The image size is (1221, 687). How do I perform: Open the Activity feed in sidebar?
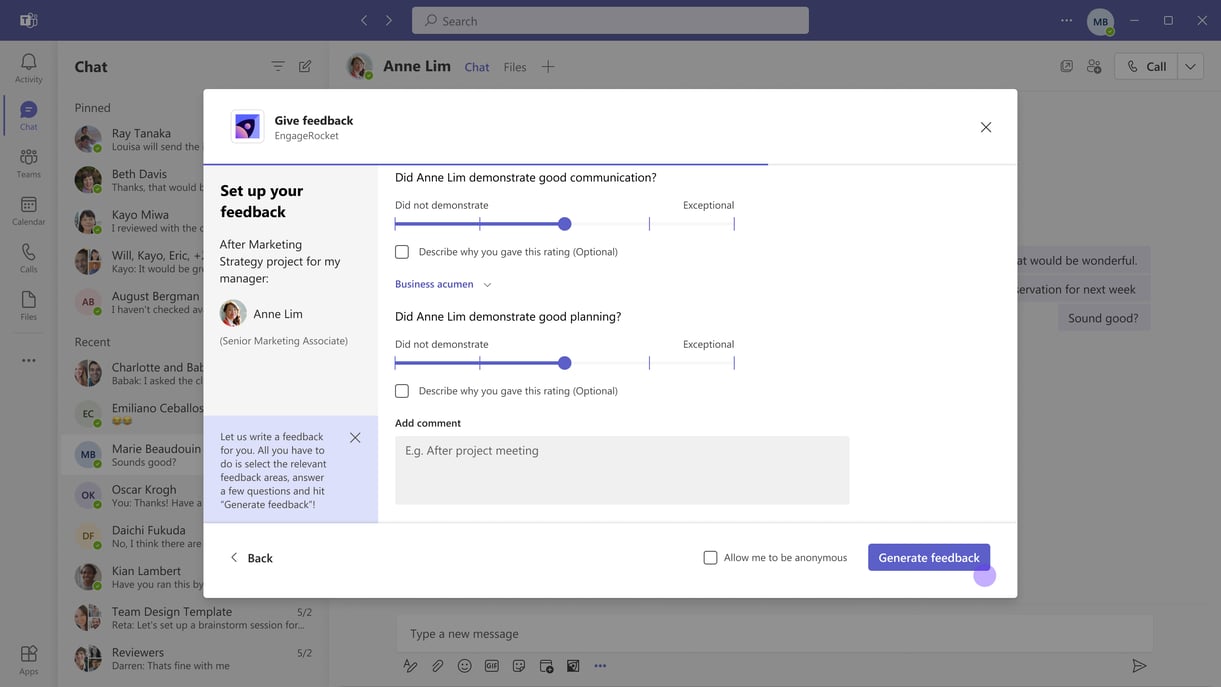click(x=28, y=68)
